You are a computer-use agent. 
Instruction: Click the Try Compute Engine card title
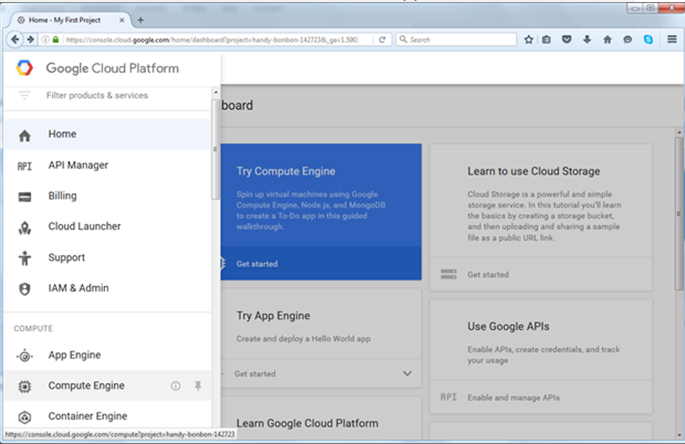click(x=286, y=171)
